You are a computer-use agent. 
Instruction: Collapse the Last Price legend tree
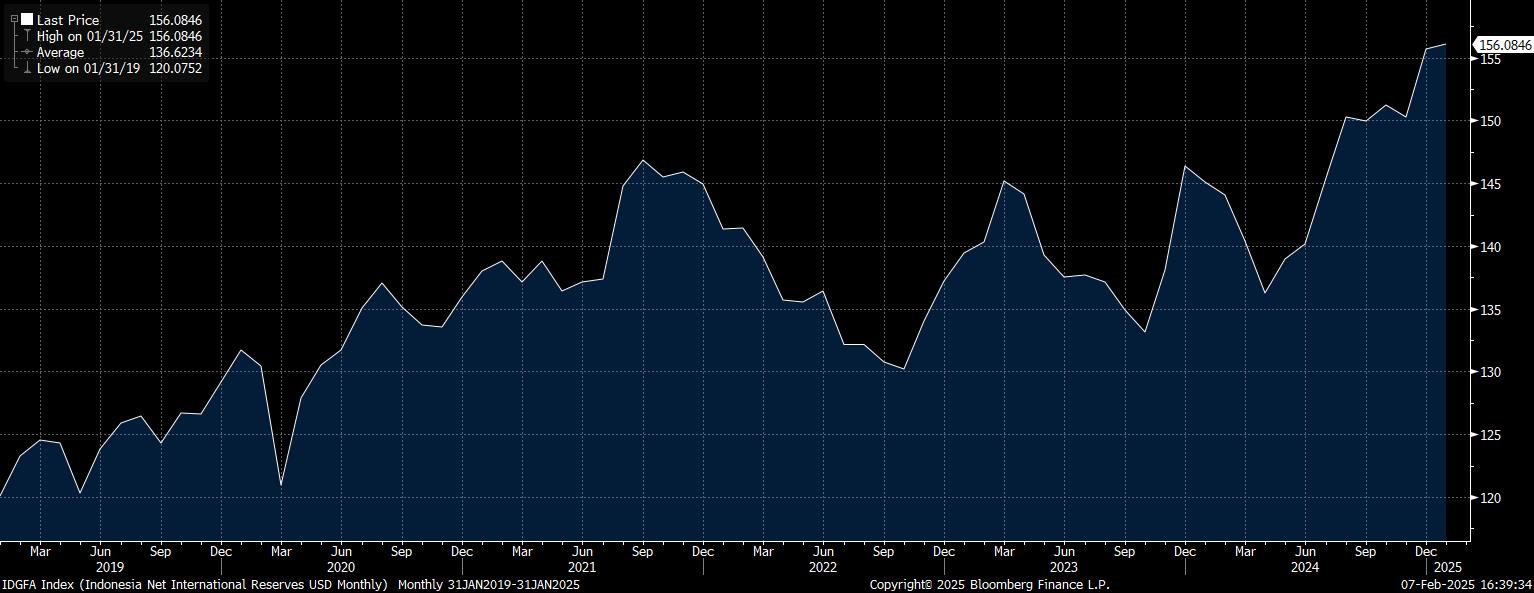[13, 19]
